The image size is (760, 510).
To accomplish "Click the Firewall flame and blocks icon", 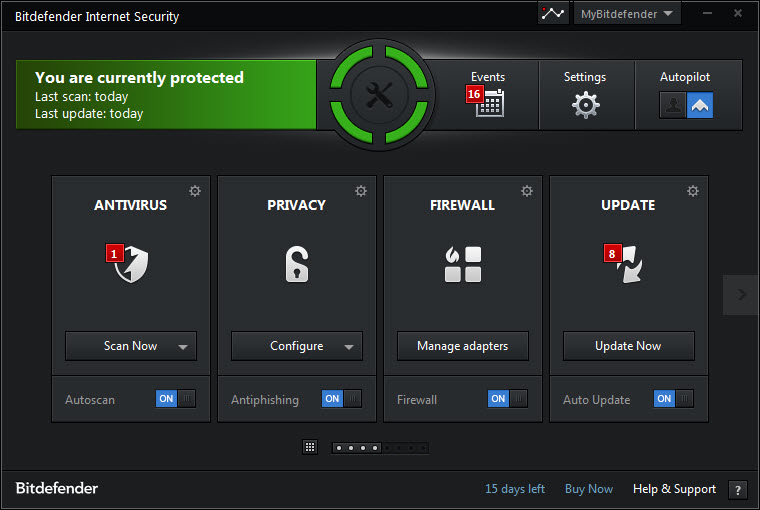I will (x=463, y=264).
